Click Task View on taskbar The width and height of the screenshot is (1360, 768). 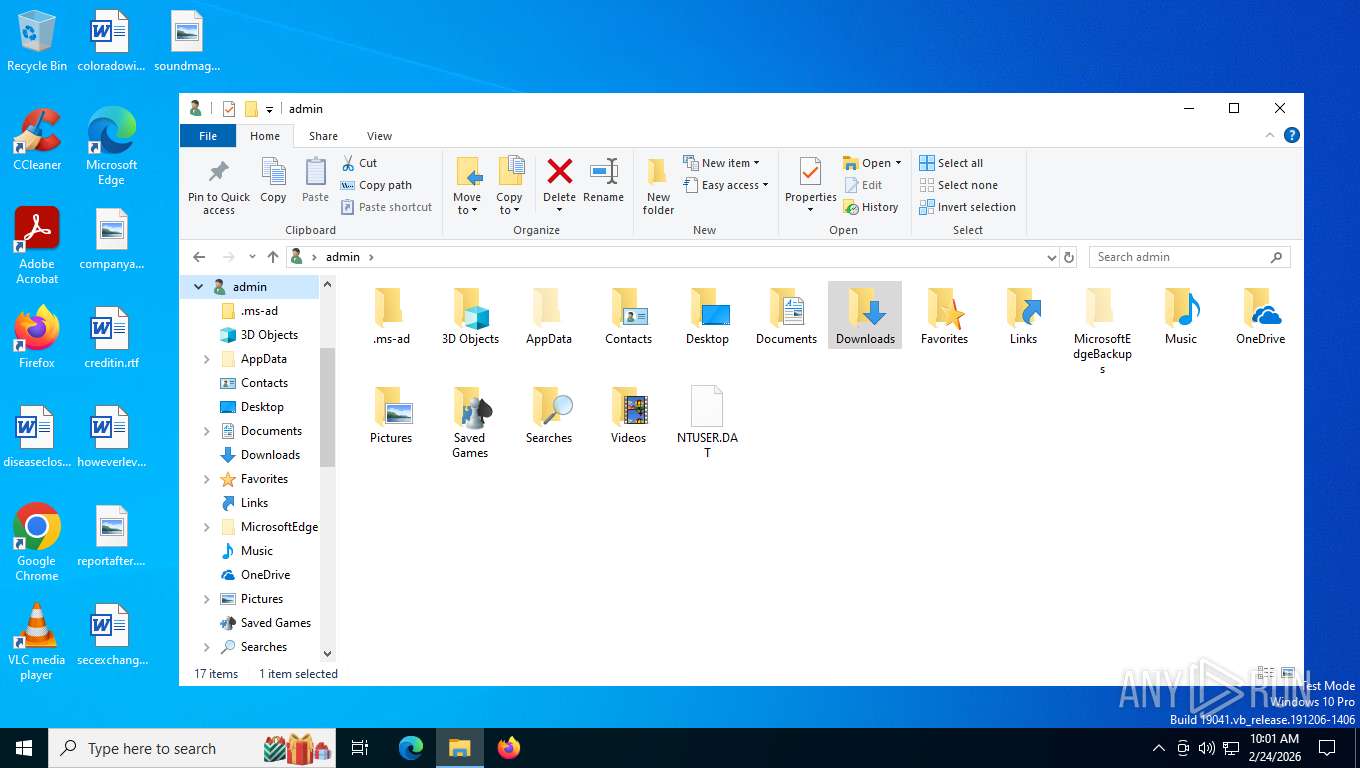360,748
